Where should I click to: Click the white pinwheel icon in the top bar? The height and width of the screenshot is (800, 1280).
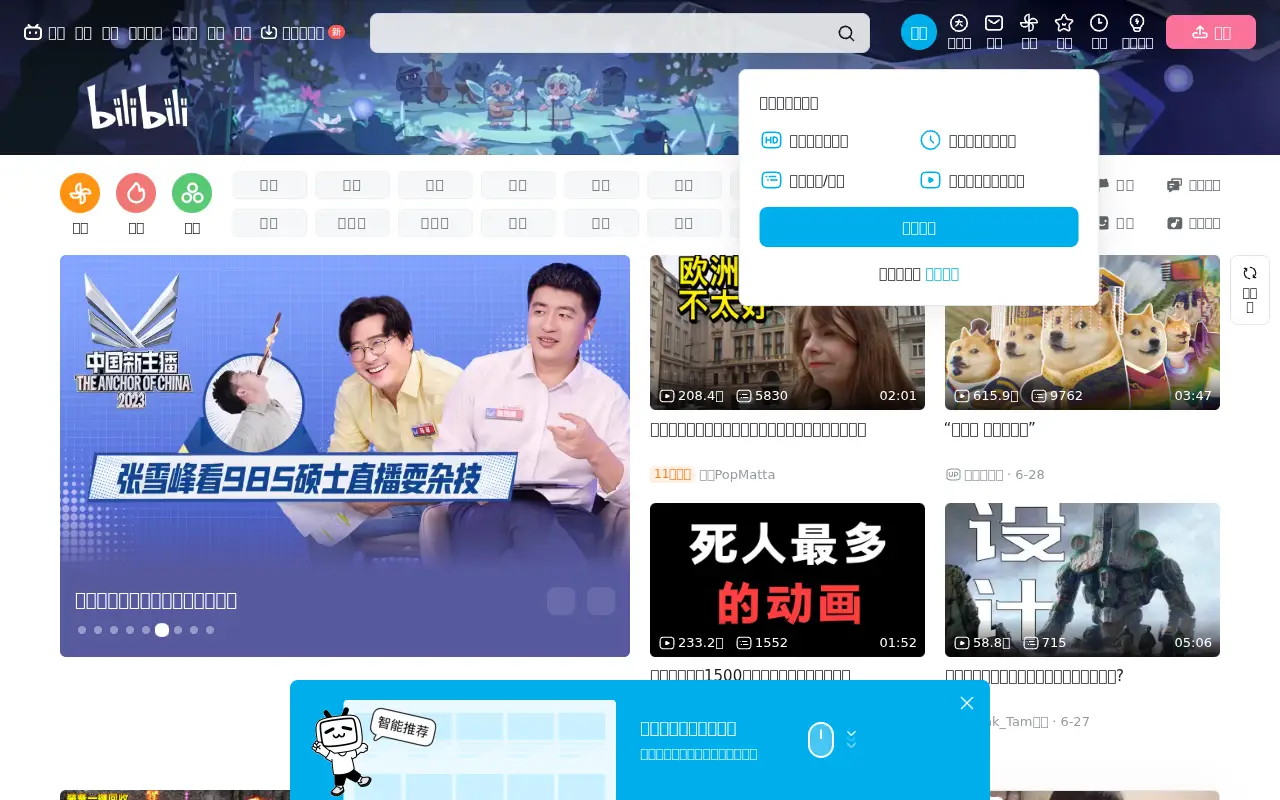click(x=1029, y=23)
